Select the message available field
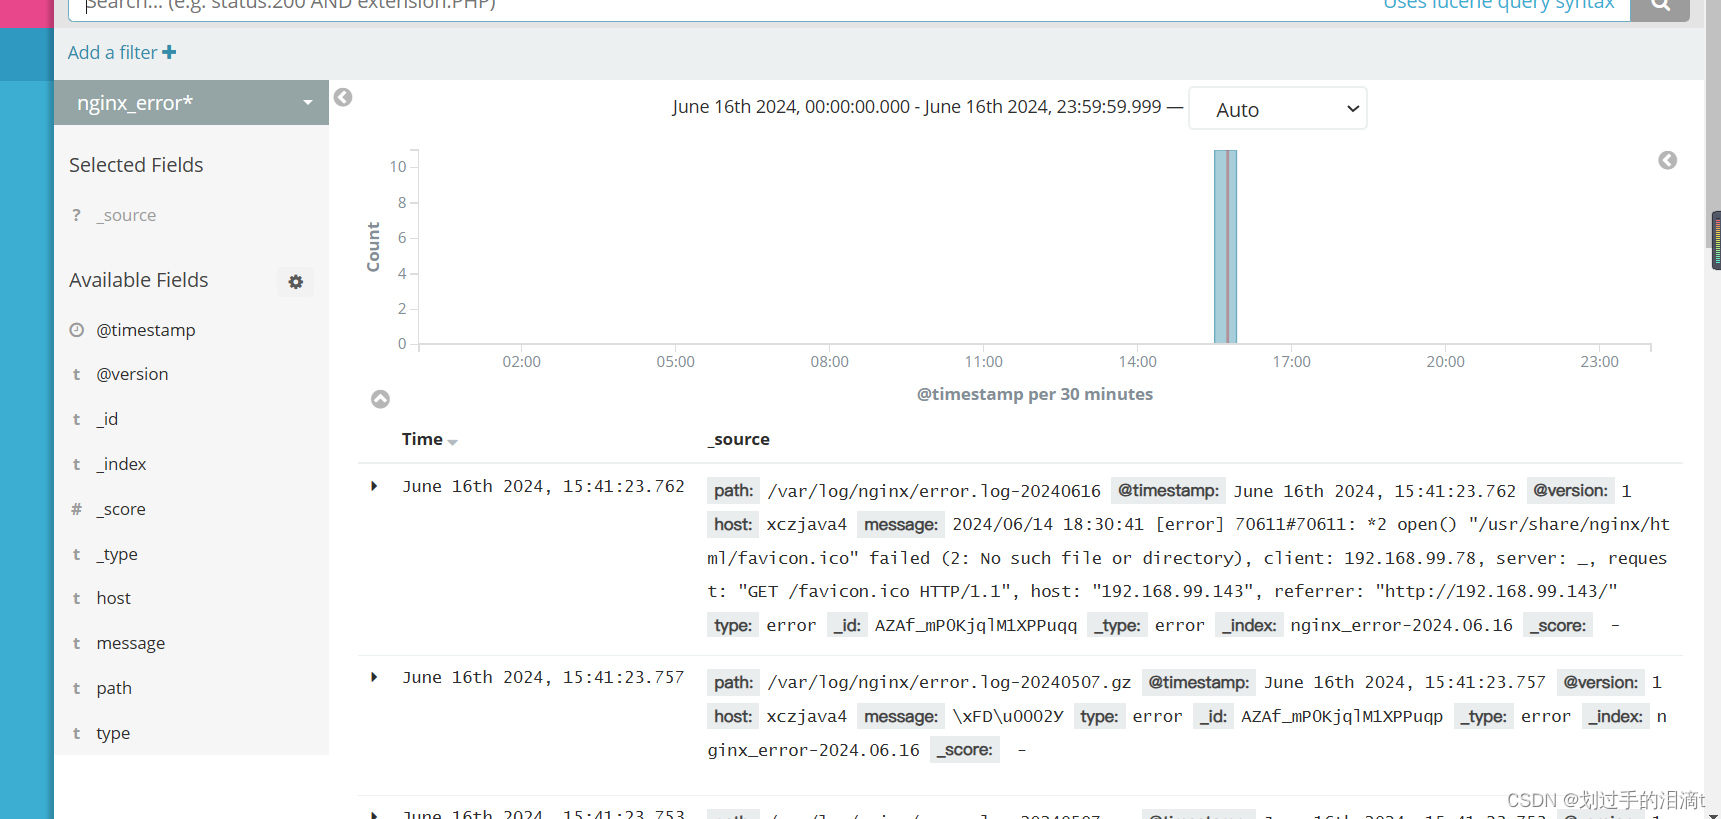The image size is (1721, 819). point(131,643)
